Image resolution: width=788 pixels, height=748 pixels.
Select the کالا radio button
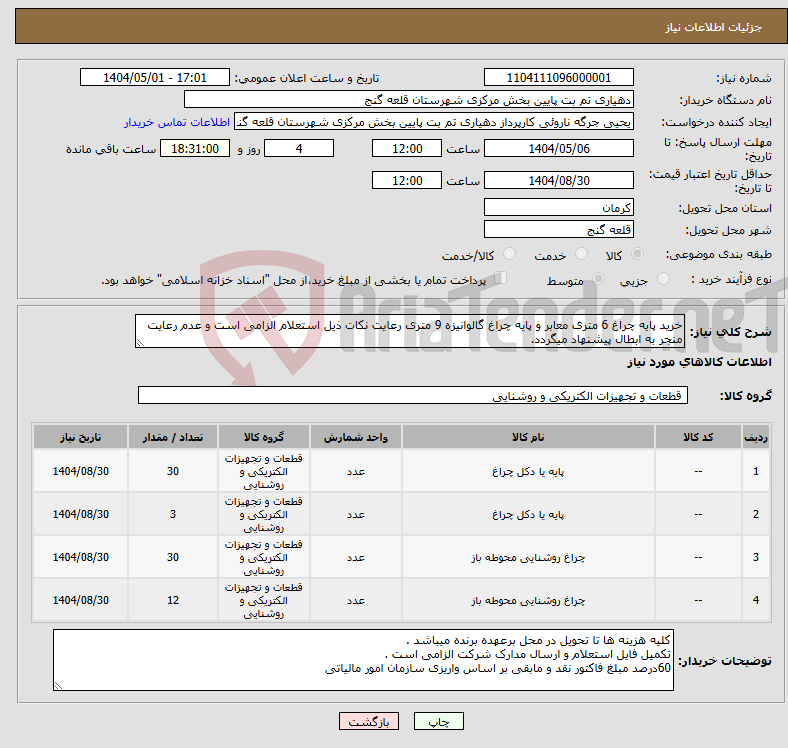coord(637,254)
